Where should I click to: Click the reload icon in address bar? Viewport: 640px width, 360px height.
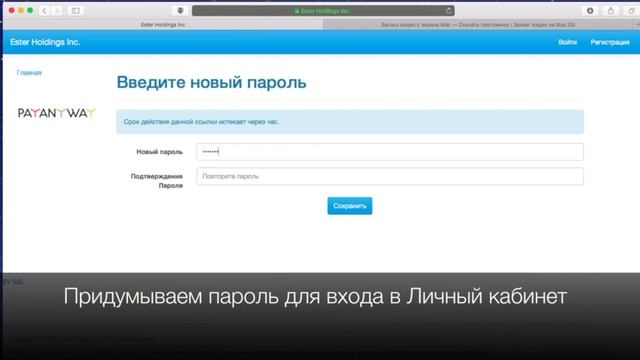(448, 11)
